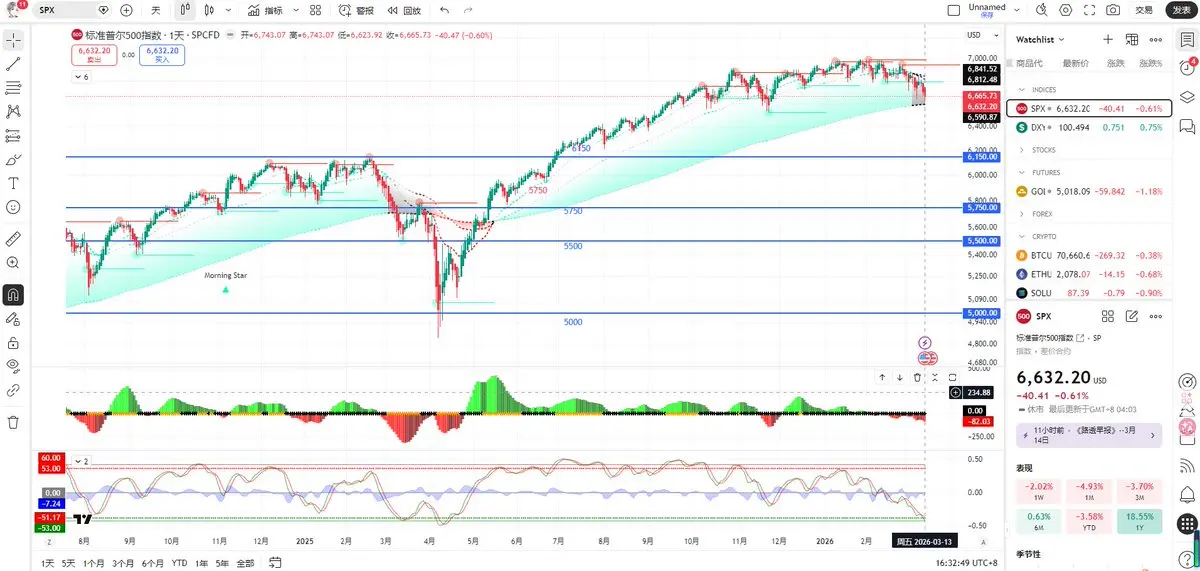This screenshot has width=1200, height=571.
Task: Select the ruler measure tool
Action: (13, 239)
